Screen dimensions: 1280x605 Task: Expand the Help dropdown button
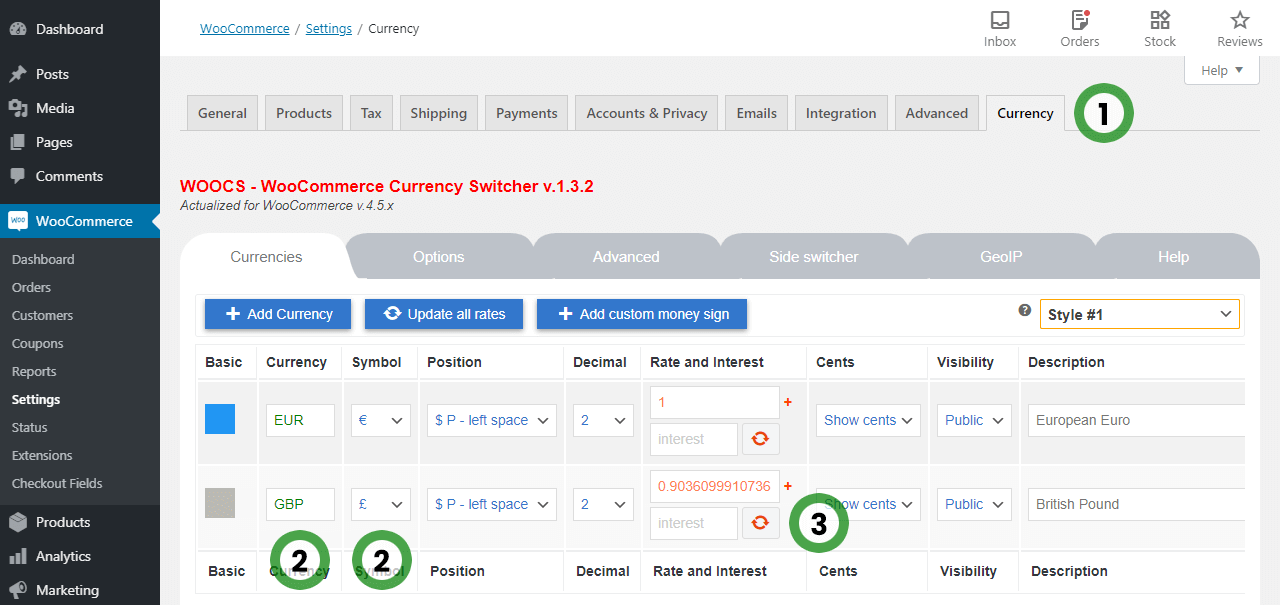click(1222, 71)
